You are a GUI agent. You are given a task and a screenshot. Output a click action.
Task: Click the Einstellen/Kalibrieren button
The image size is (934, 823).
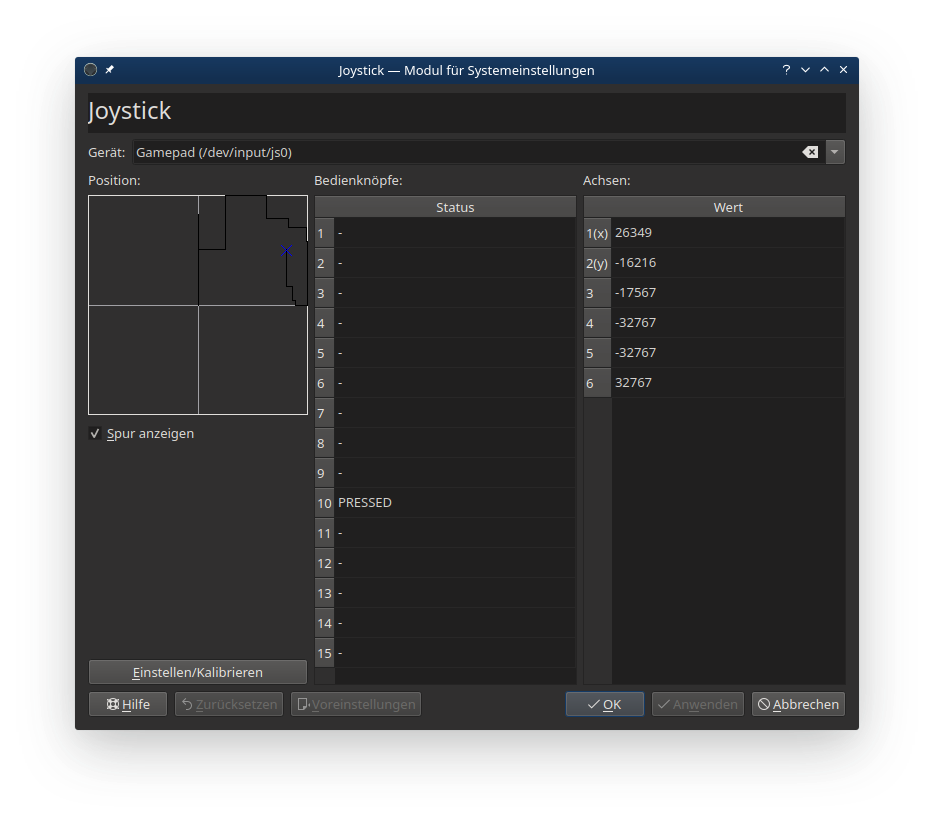[x=198, y=672]
